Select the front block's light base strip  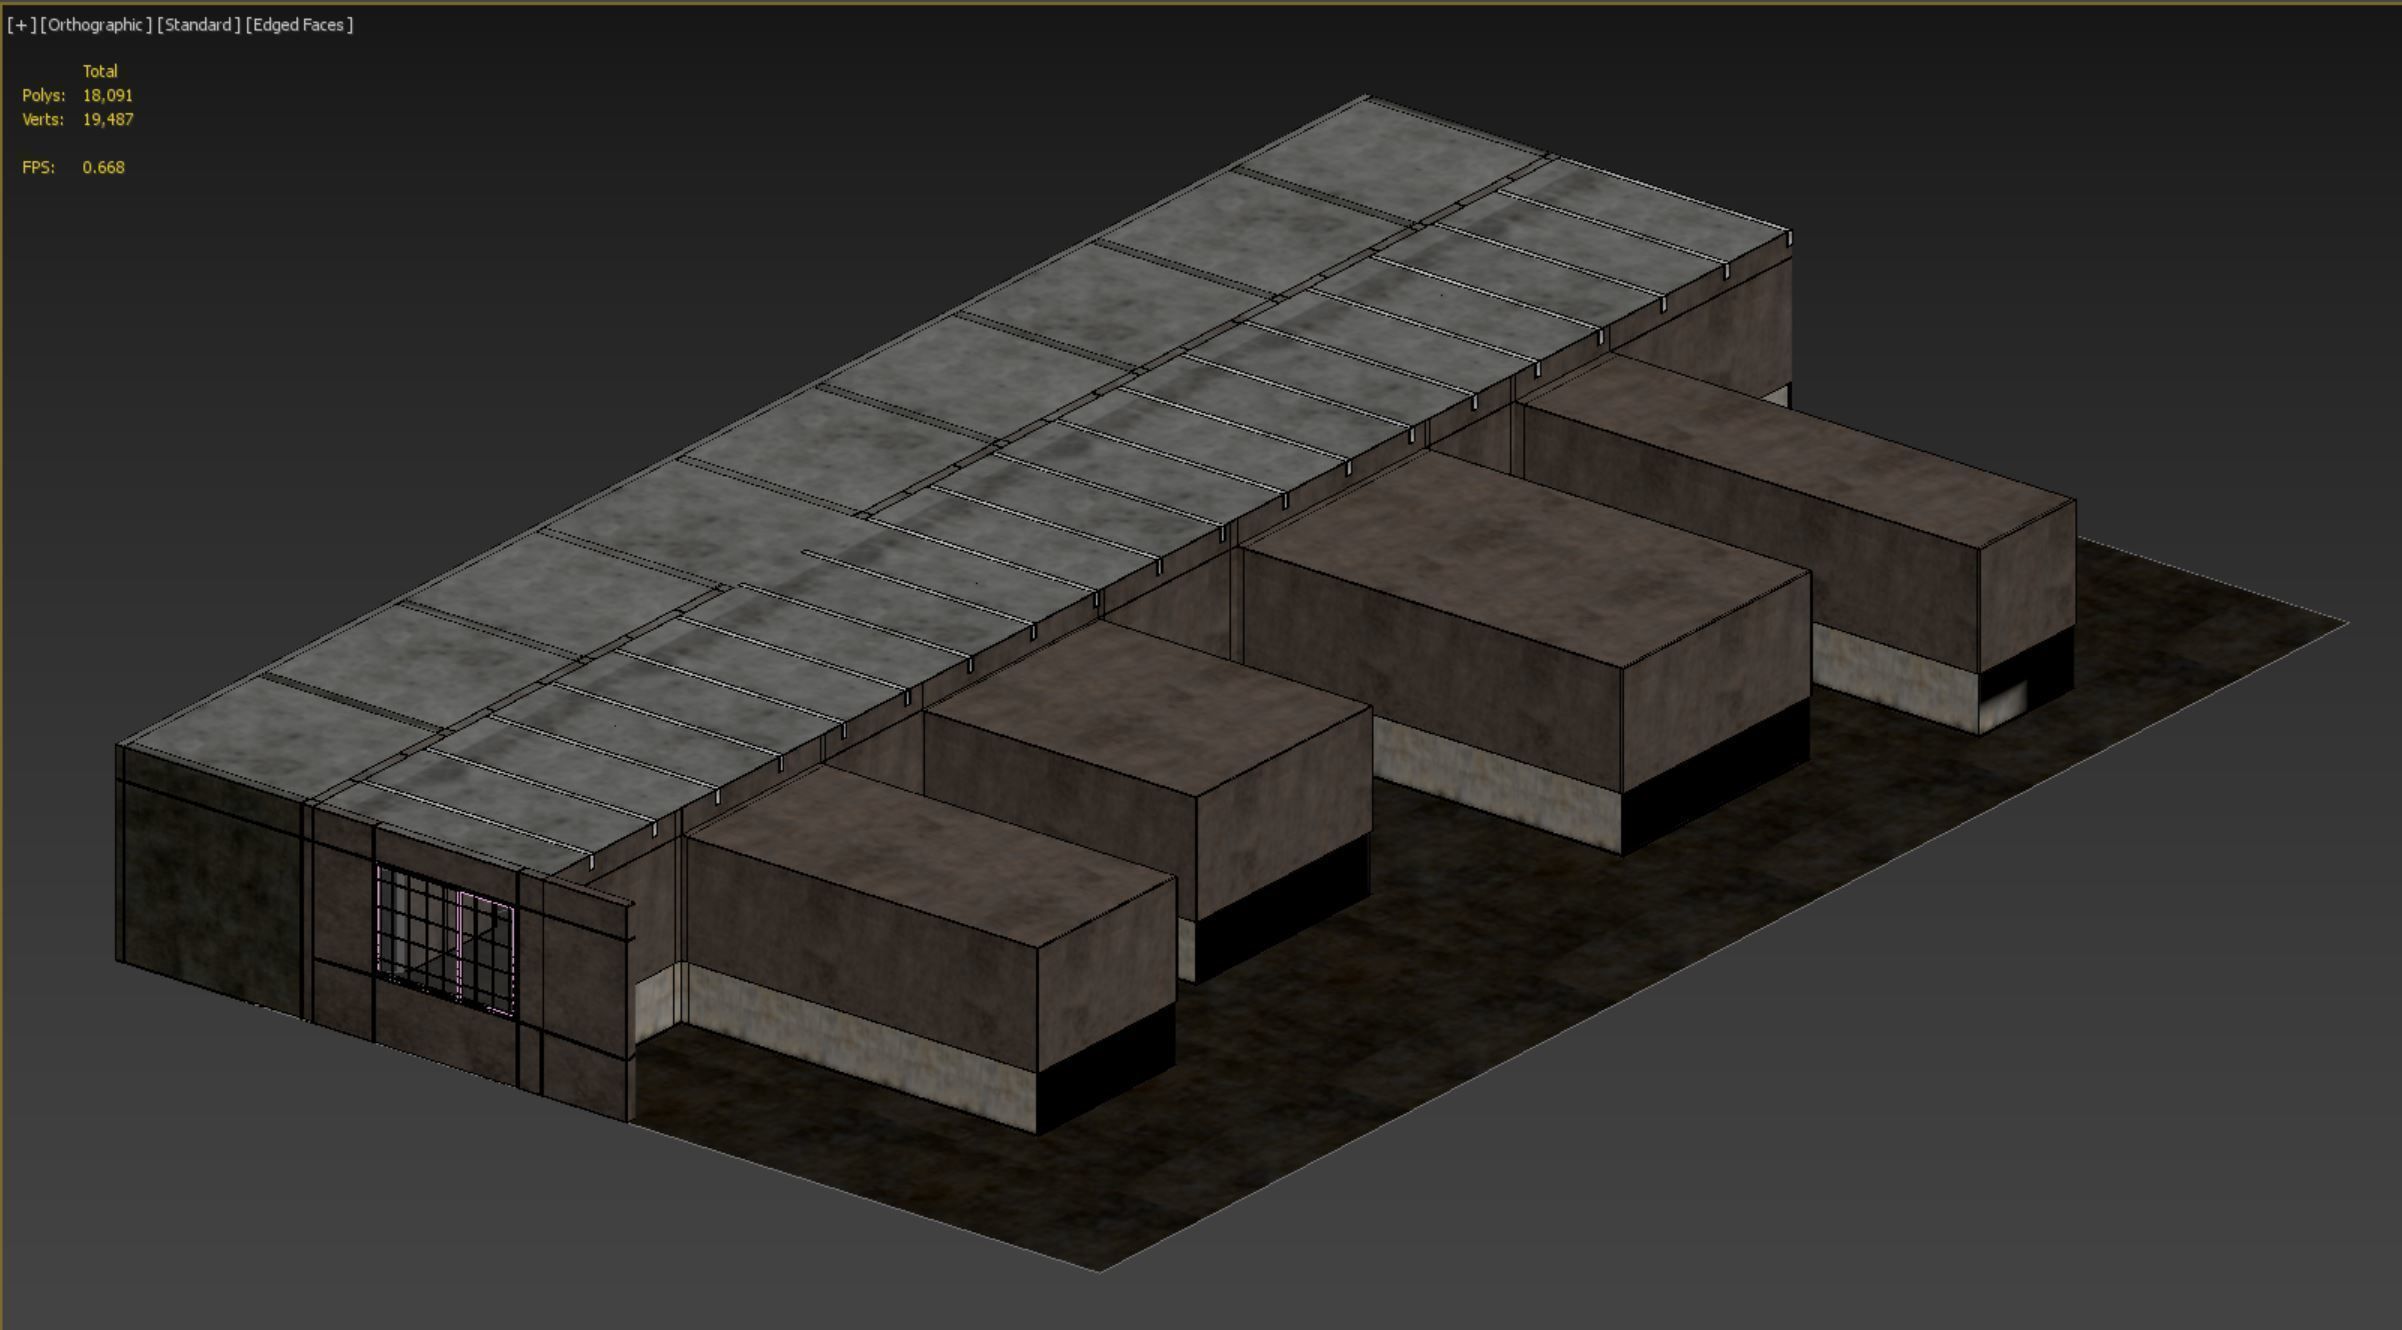tap(860, 1045)
